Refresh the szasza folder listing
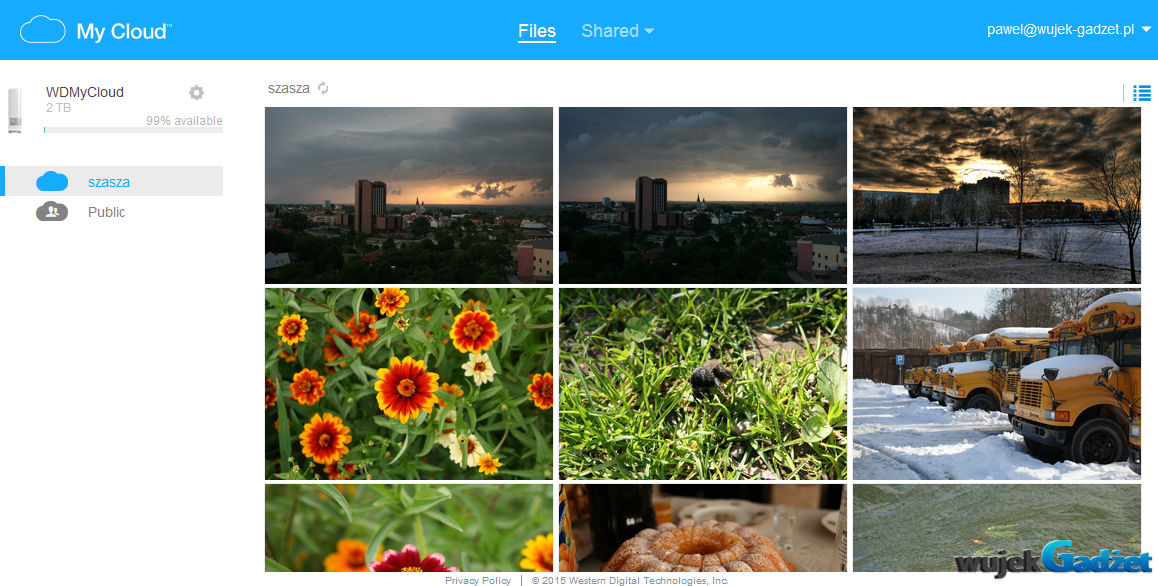The image size is (1158, 586). [323, 88]
